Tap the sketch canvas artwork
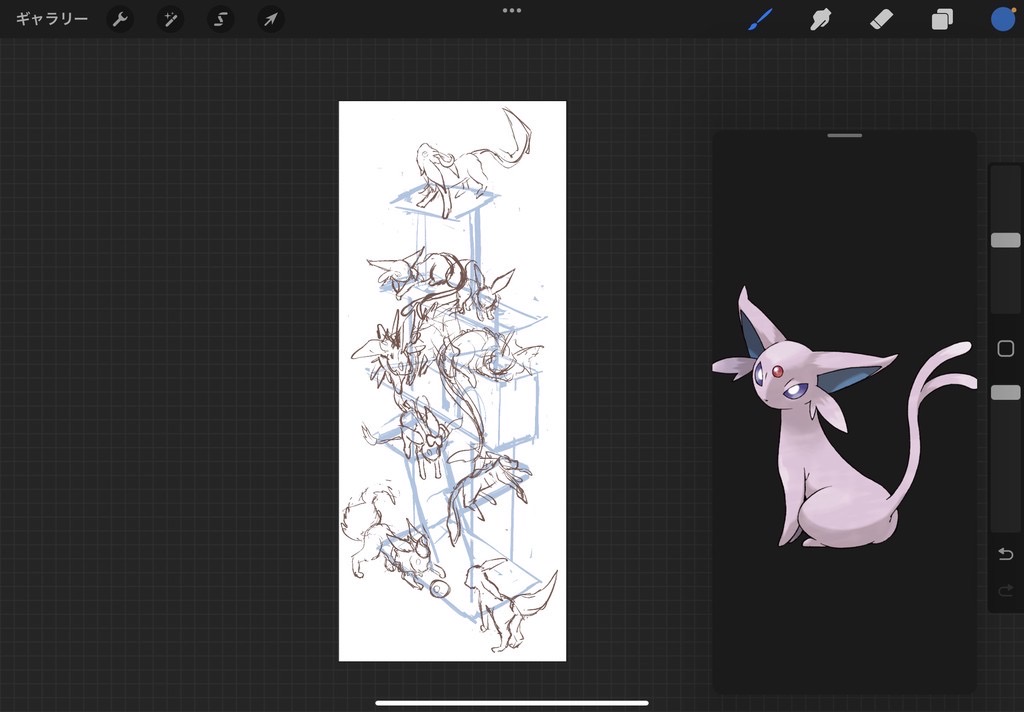This screenshot has height=712, width=1024. [x=453, y=381]
